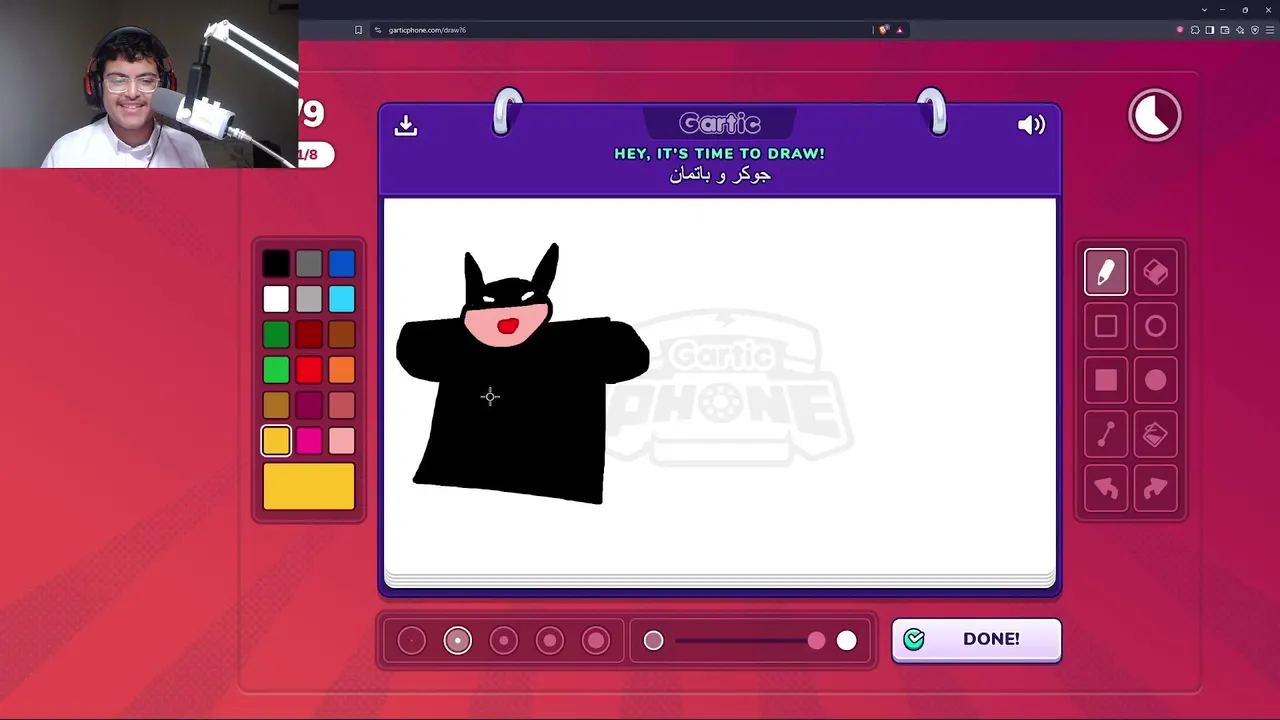1280x720 pixels.
Task: Open the Brave VPN shield icon
Action: pyautogui.click(x=1255, y=30)
